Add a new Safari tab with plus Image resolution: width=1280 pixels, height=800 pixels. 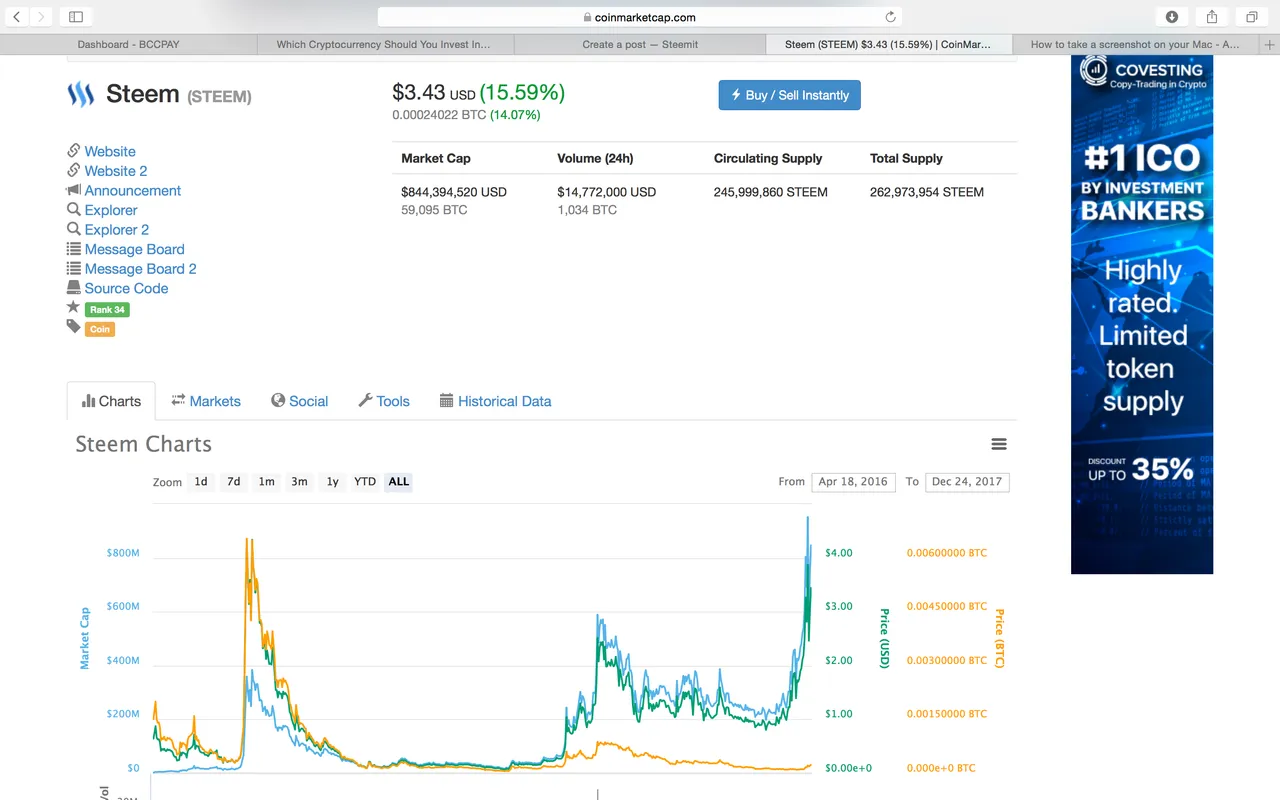[1271, 45]
